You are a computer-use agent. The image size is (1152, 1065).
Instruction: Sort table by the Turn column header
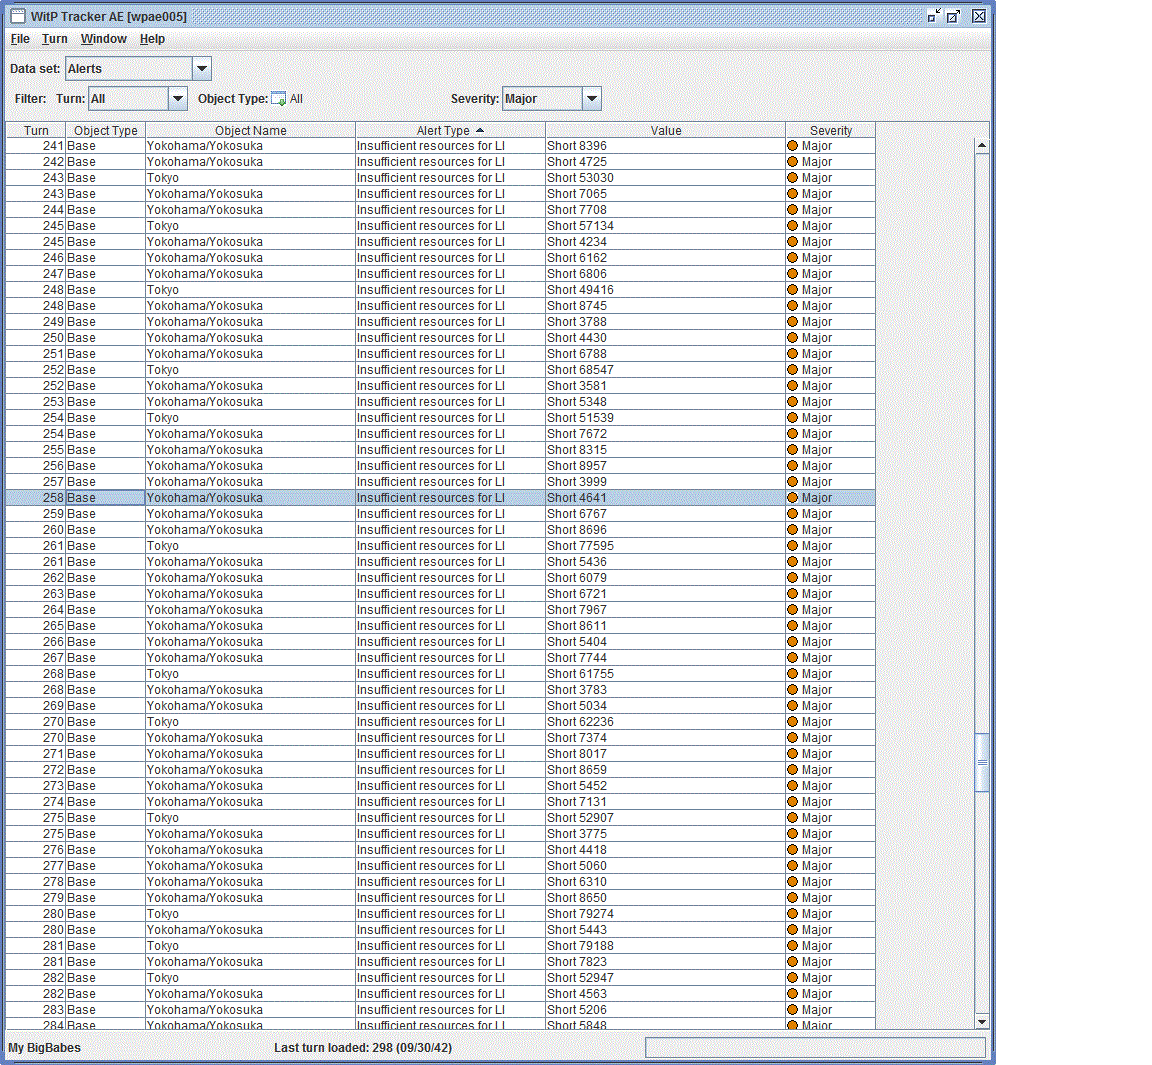pos(36,130)
